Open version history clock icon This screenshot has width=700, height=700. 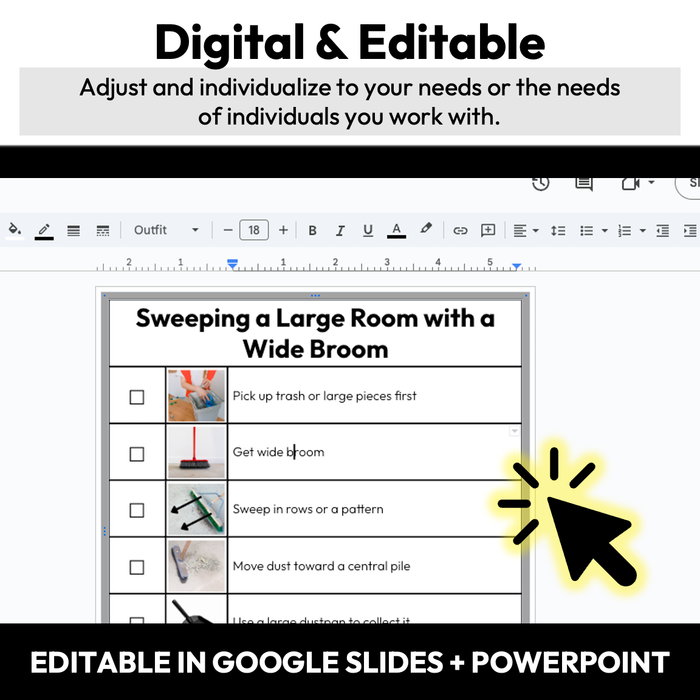click(540, 183)
